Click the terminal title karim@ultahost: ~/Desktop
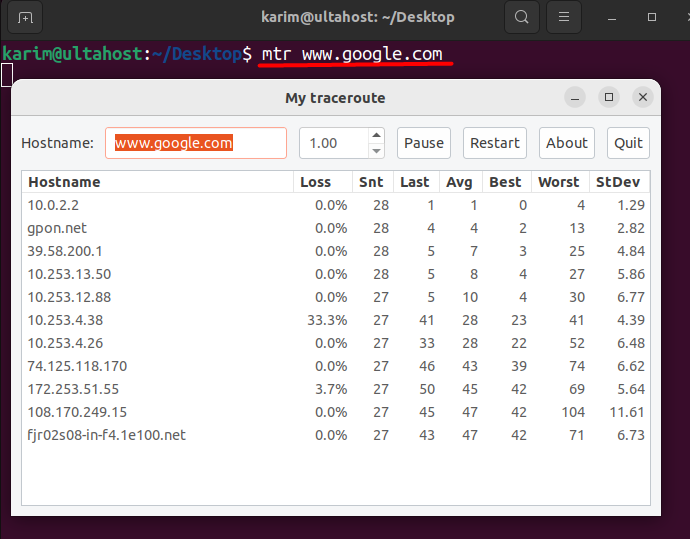 358,17
